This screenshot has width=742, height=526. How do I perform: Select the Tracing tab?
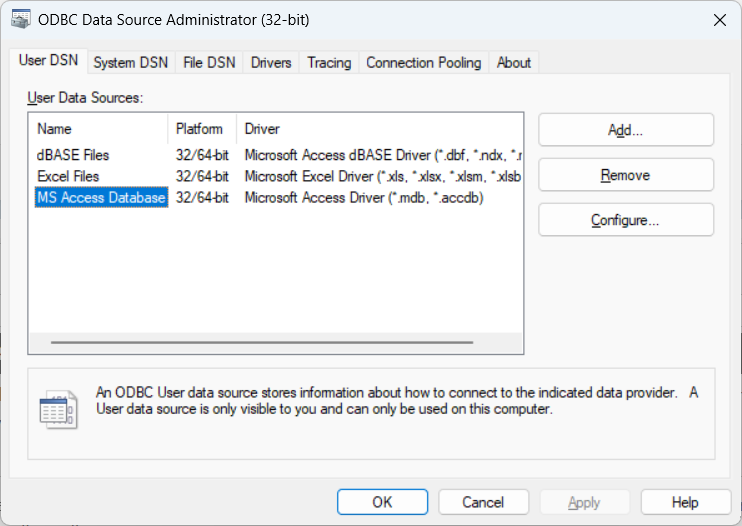[x=329, y=62]
